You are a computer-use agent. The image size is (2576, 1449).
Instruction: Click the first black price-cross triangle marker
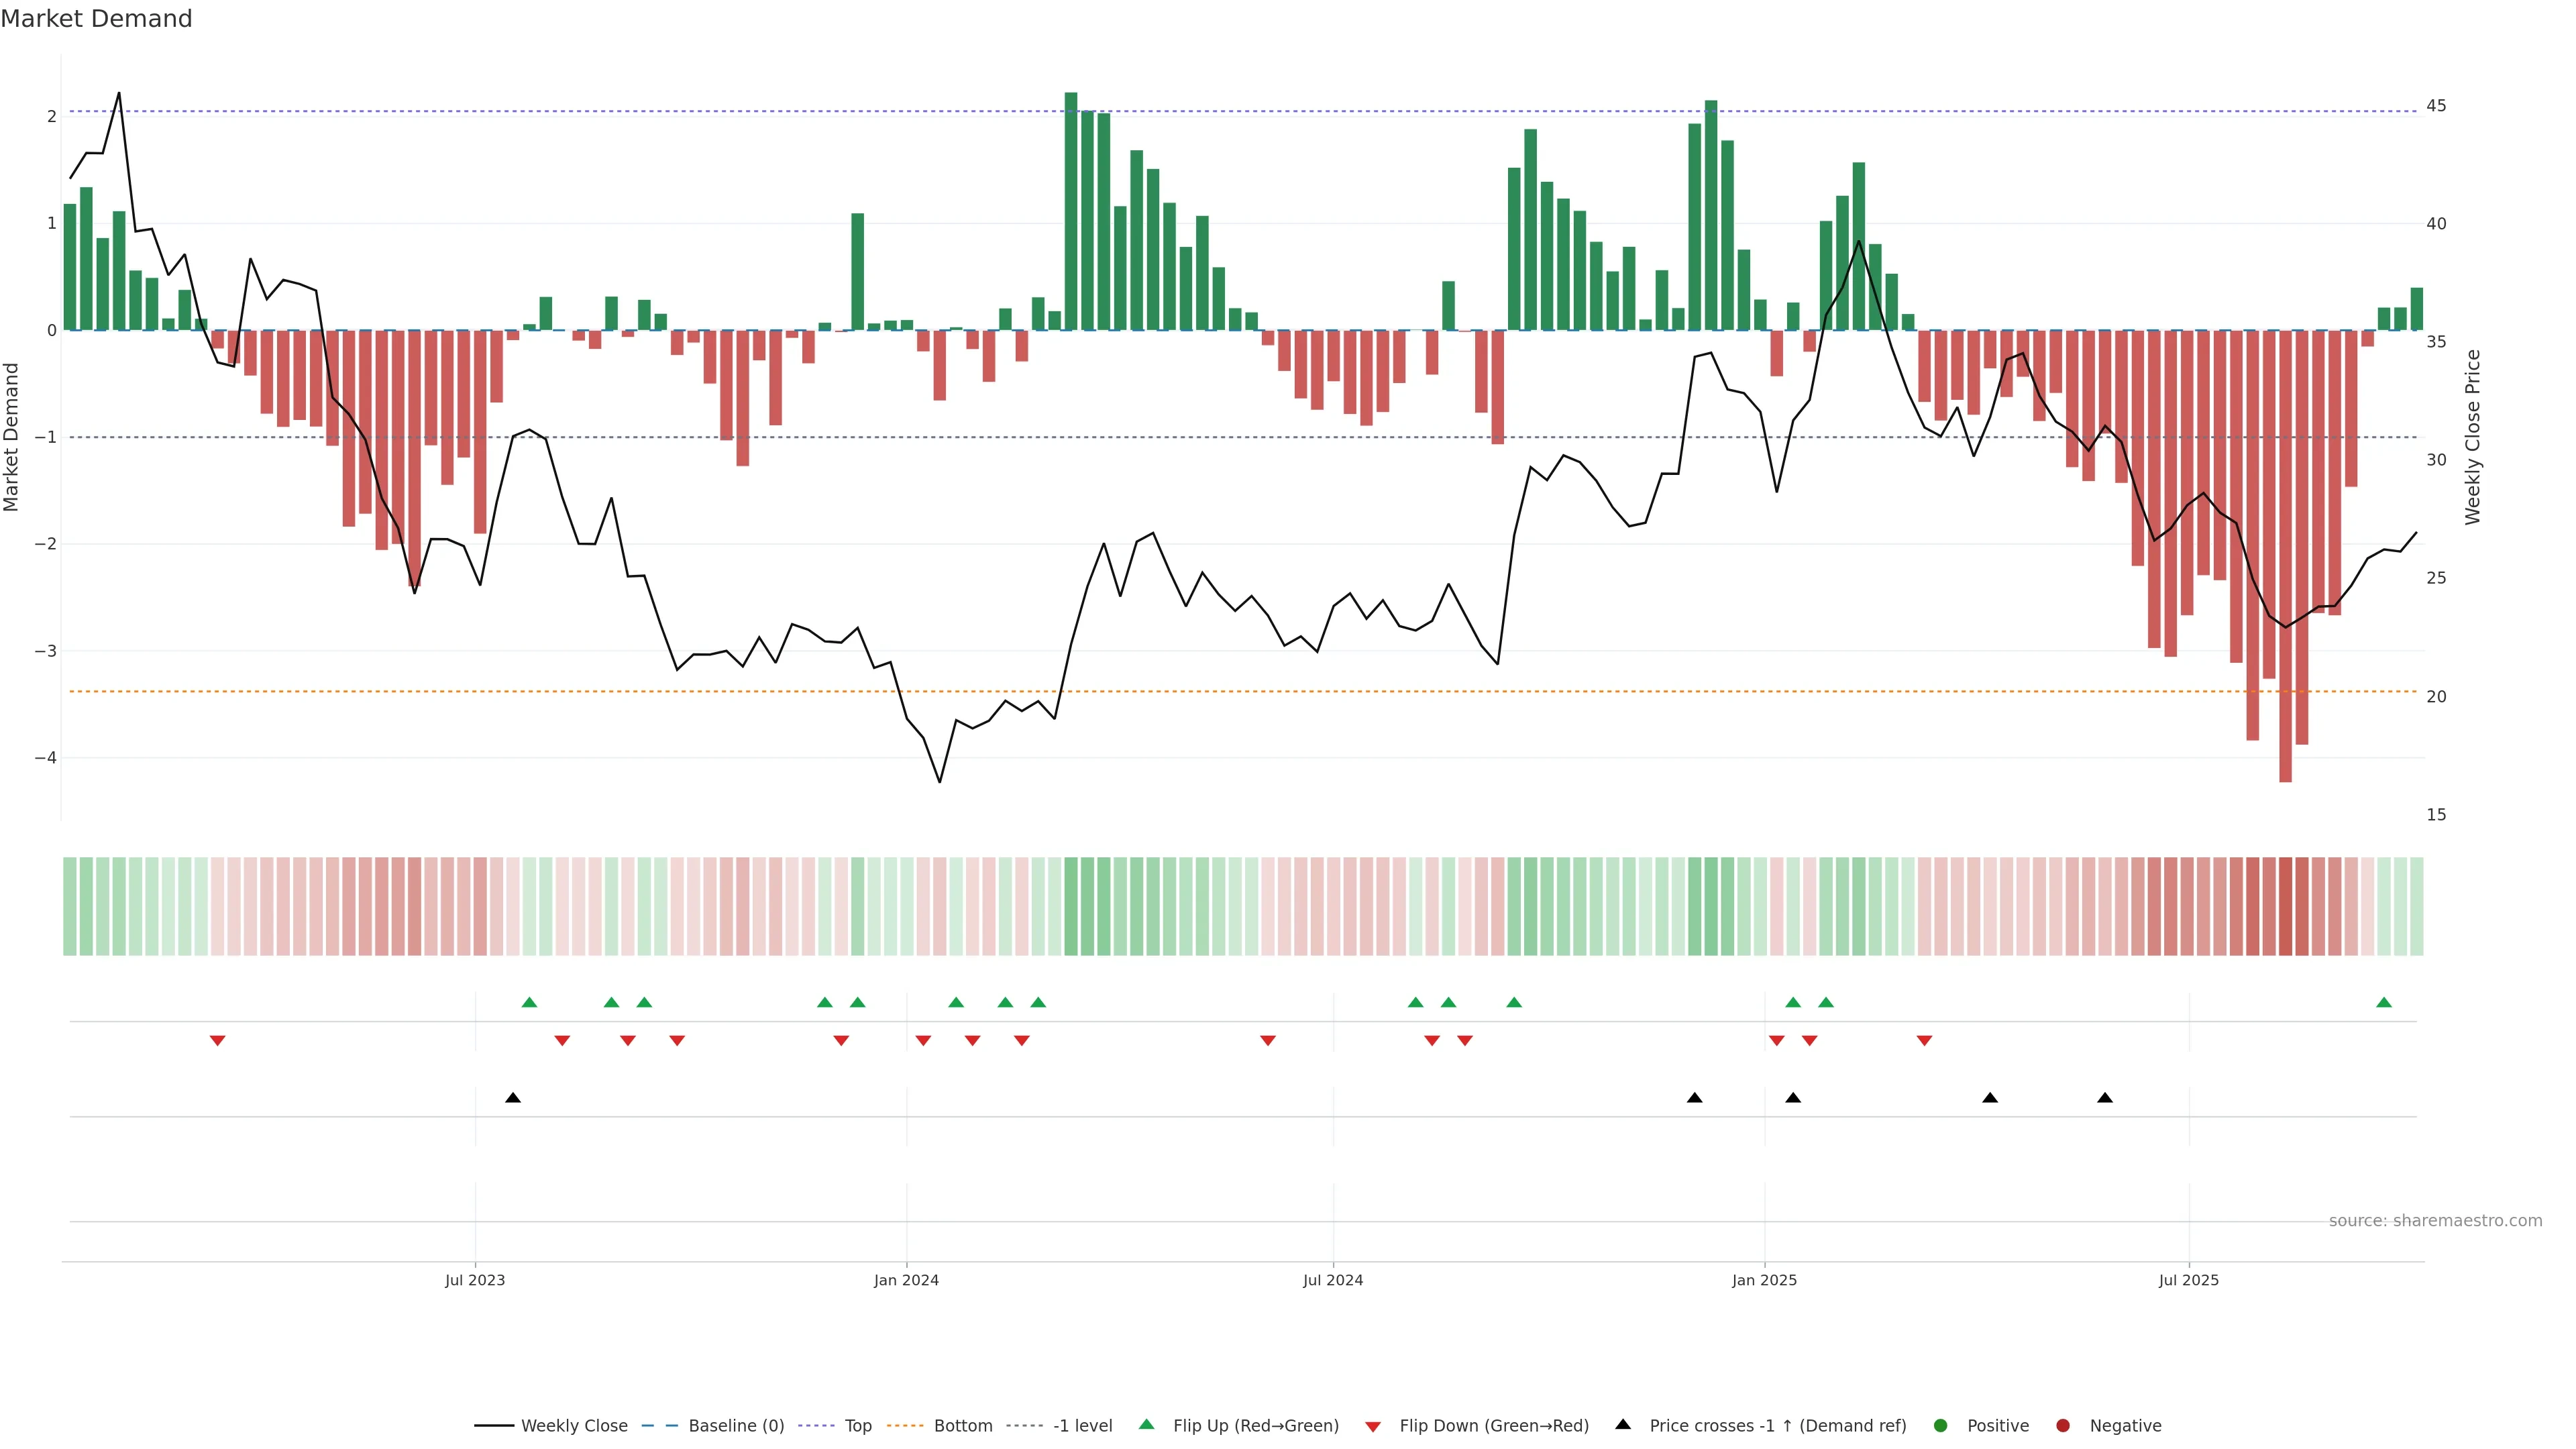click(513, 1098)
